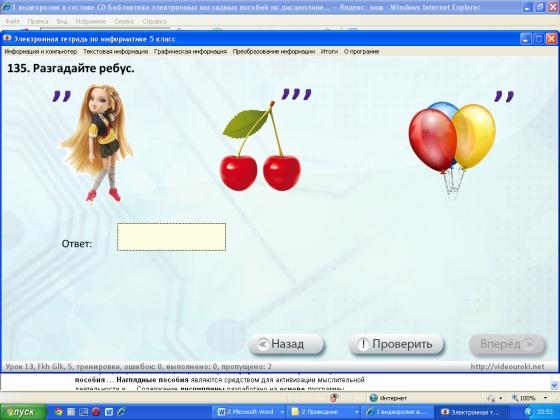The width and height of the screenshot is (560, 420).
Task: Open the Справка menu in Internet Explorer
Action: tap(154, 21)
